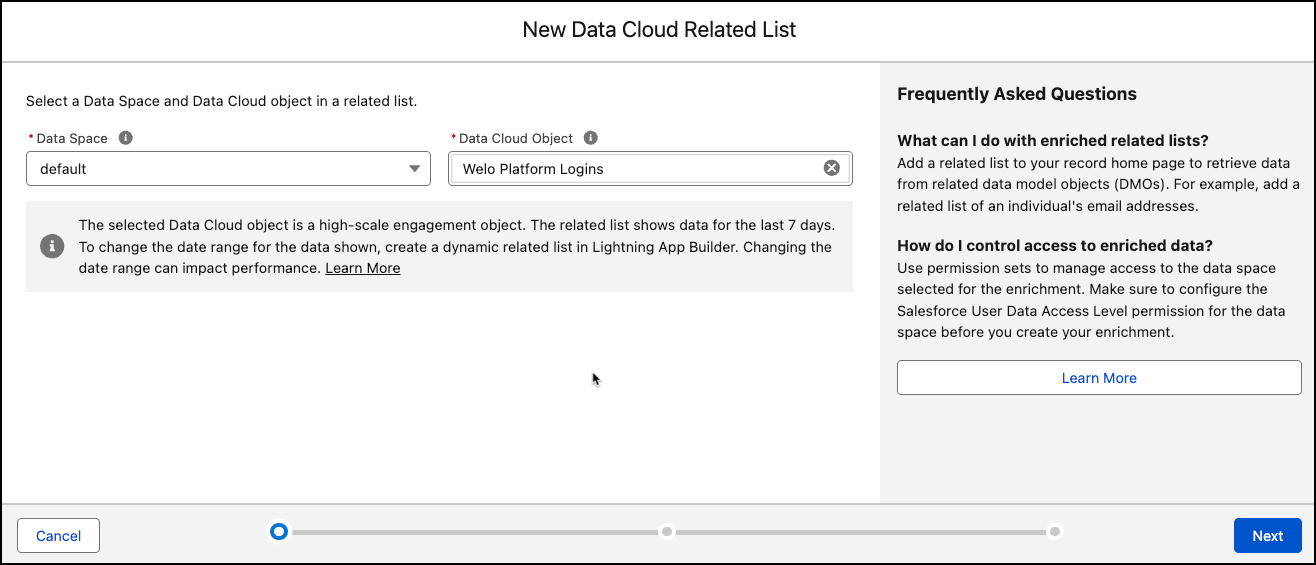Click the Data Space field label
The image size is (1316, 565).
pos(73,139)
